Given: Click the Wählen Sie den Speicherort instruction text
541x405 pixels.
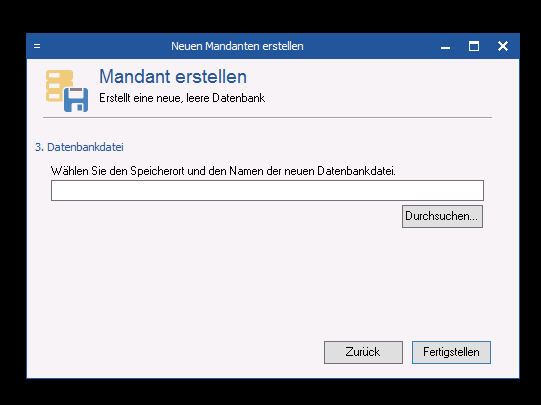Looking at the screenshot, I should pos(223,171).
